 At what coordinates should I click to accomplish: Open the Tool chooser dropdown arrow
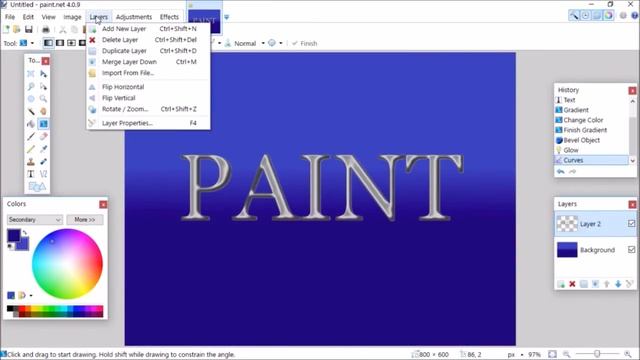[32, 43]
